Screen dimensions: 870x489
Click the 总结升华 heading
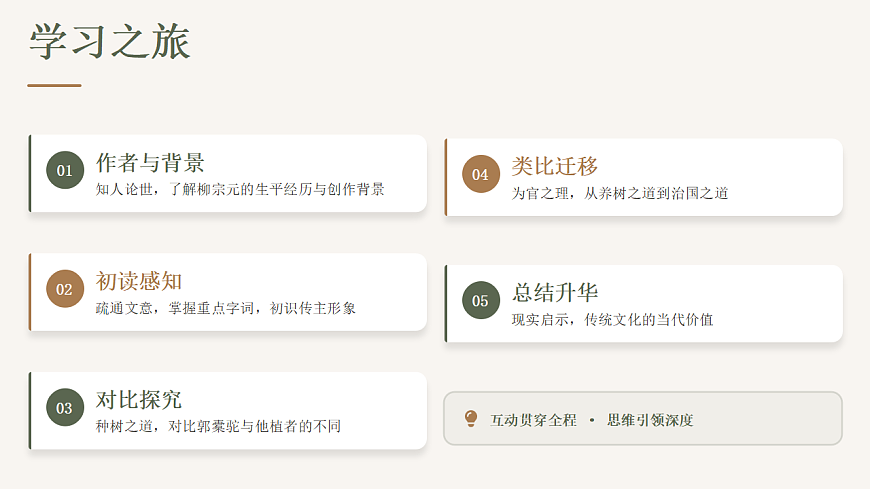(x=555, y=292)
